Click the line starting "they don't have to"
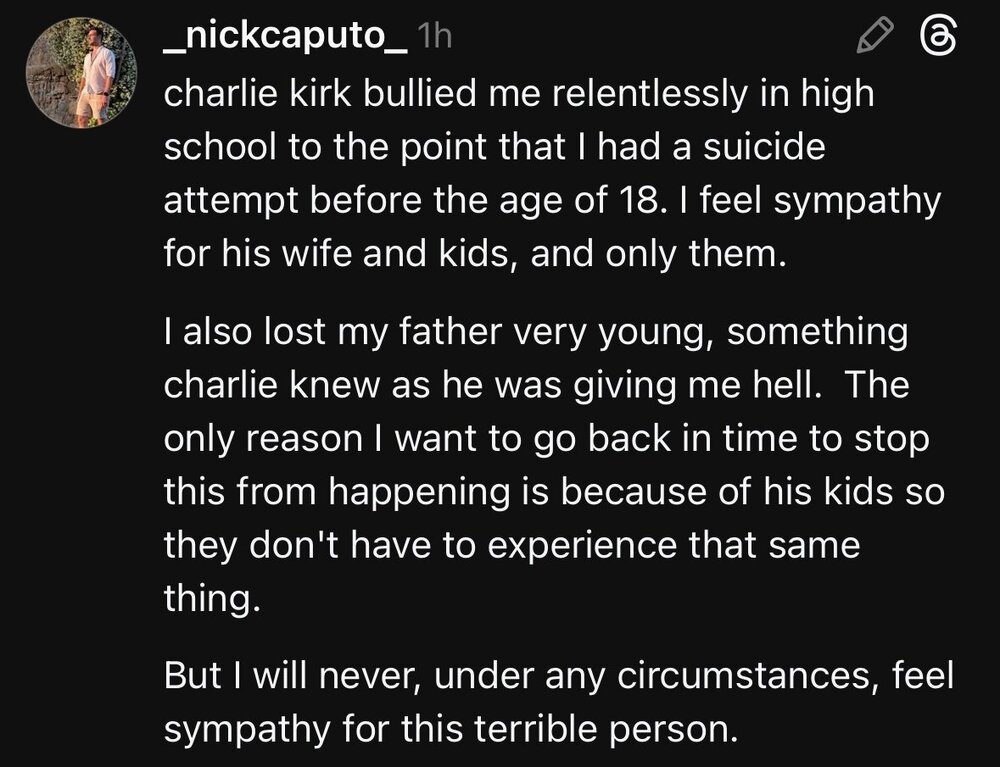Screen dimensions: 1000x767 [511, 544]
